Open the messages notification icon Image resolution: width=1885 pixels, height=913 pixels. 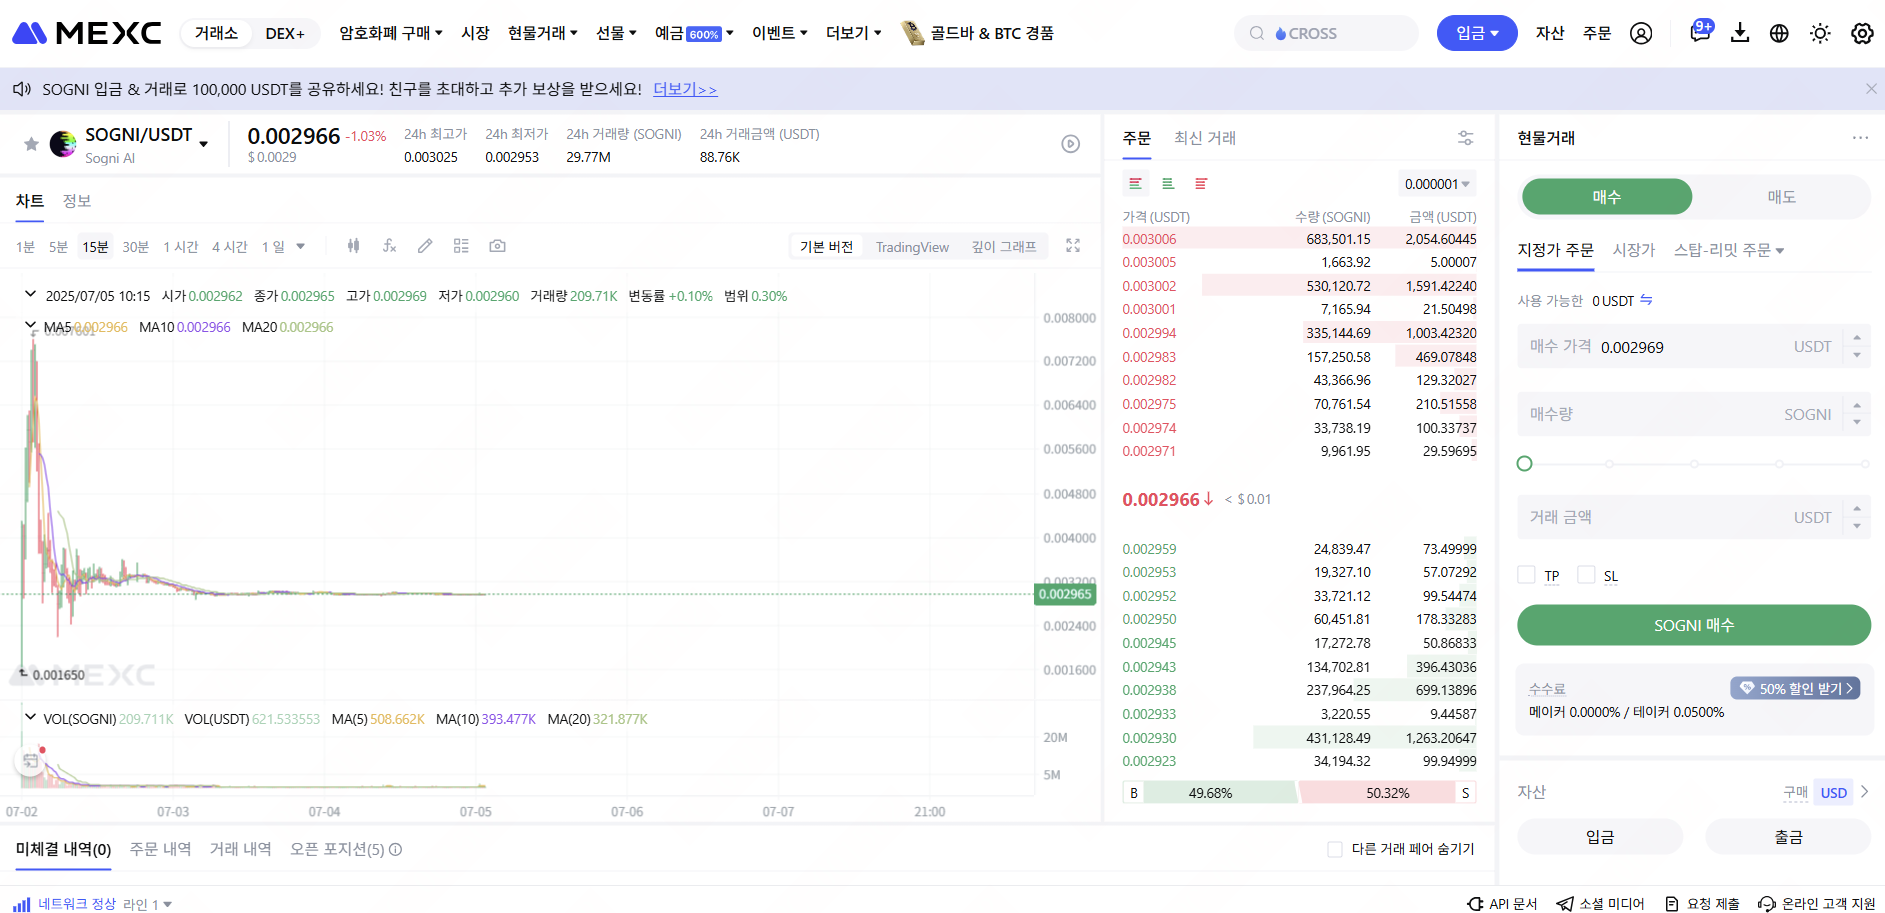pyautogui.click(x=1700, y=32)
